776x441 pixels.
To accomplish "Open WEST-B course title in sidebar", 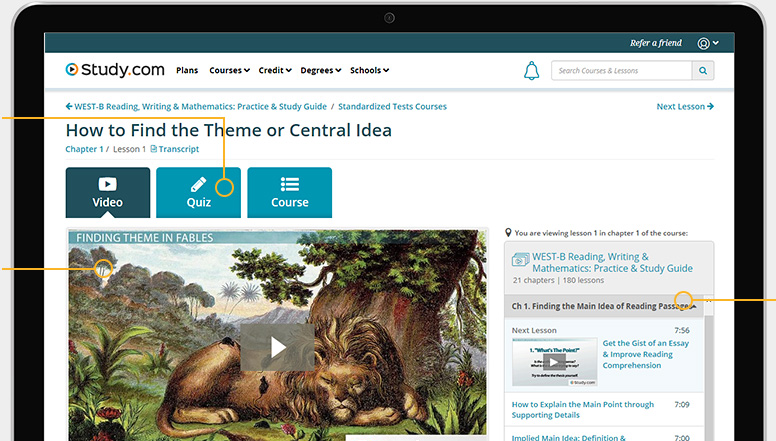I will 612,262.
